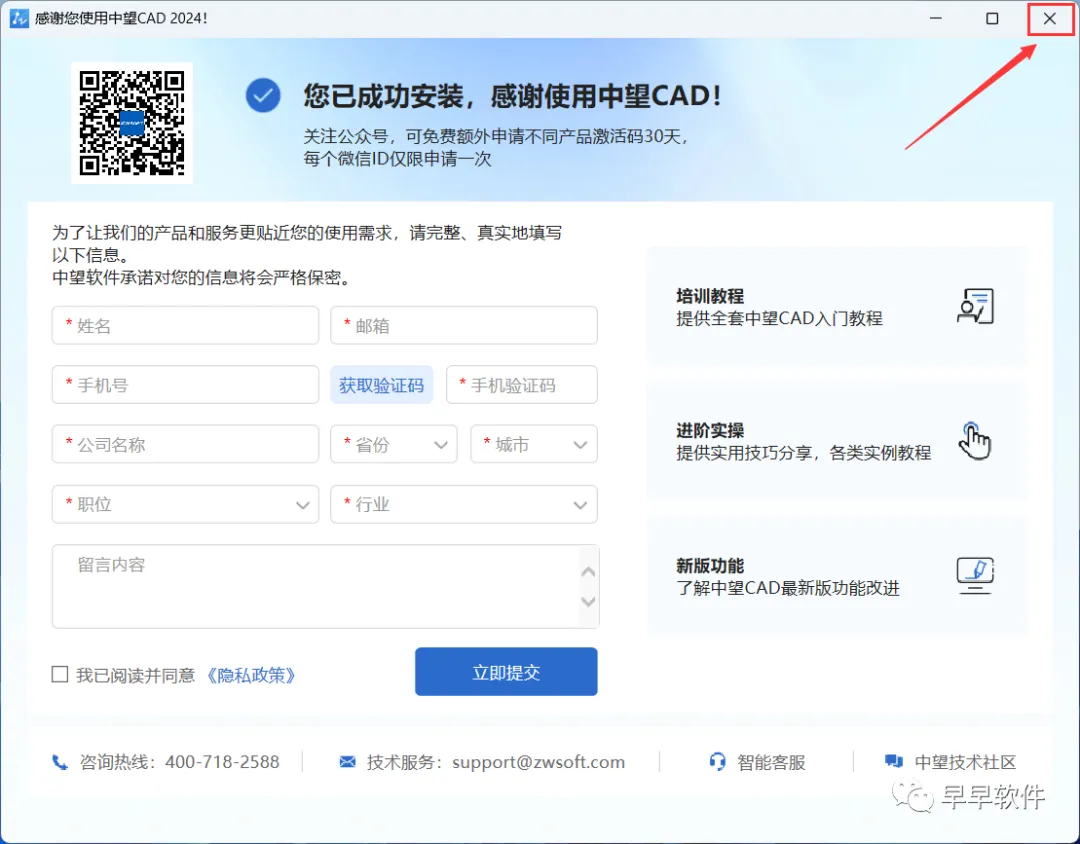Click the headset smart support icon

717,761
